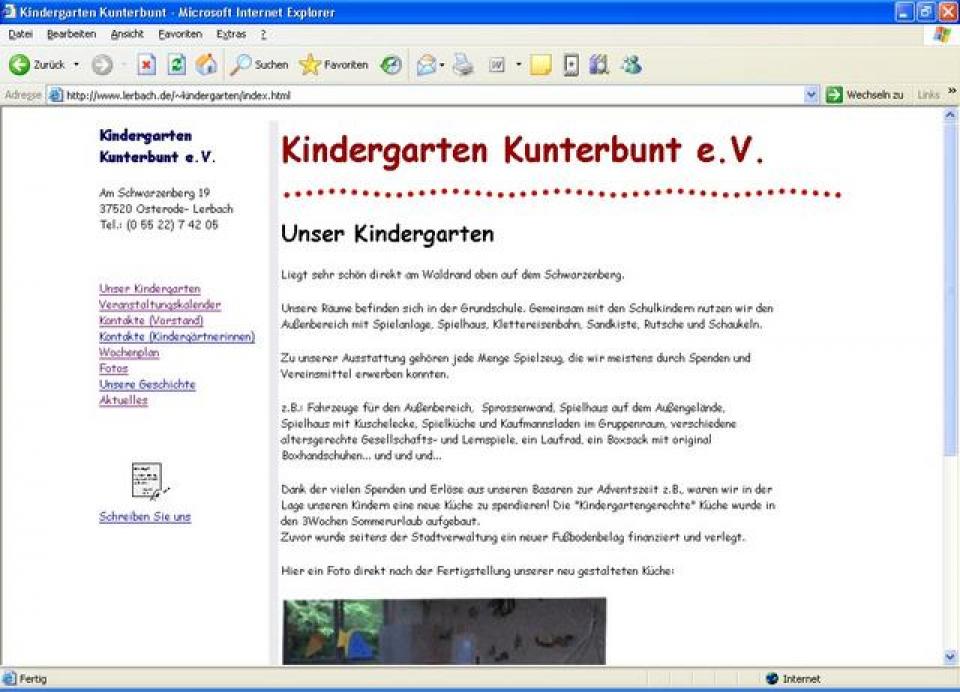960x692 pixels.
Task: Click the Stop loading icon
Action: tap(146, 65)
